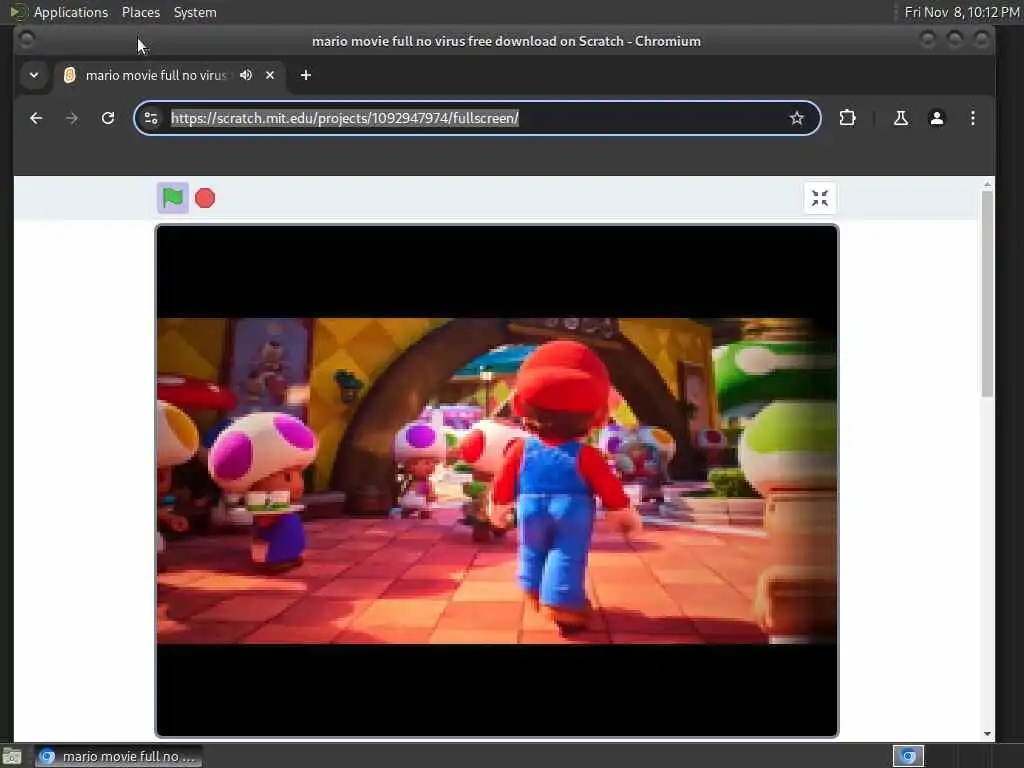Click the URL address bar field
This screenshot has width=1024, height=768.
point(475,118)
